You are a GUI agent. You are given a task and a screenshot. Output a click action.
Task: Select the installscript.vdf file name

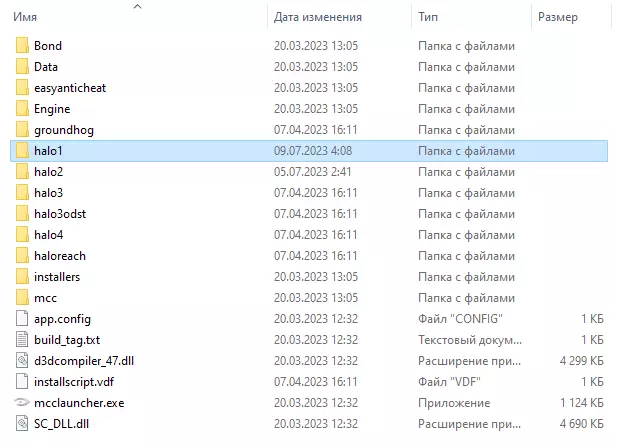pyautogui.click(x=74, y=382)
